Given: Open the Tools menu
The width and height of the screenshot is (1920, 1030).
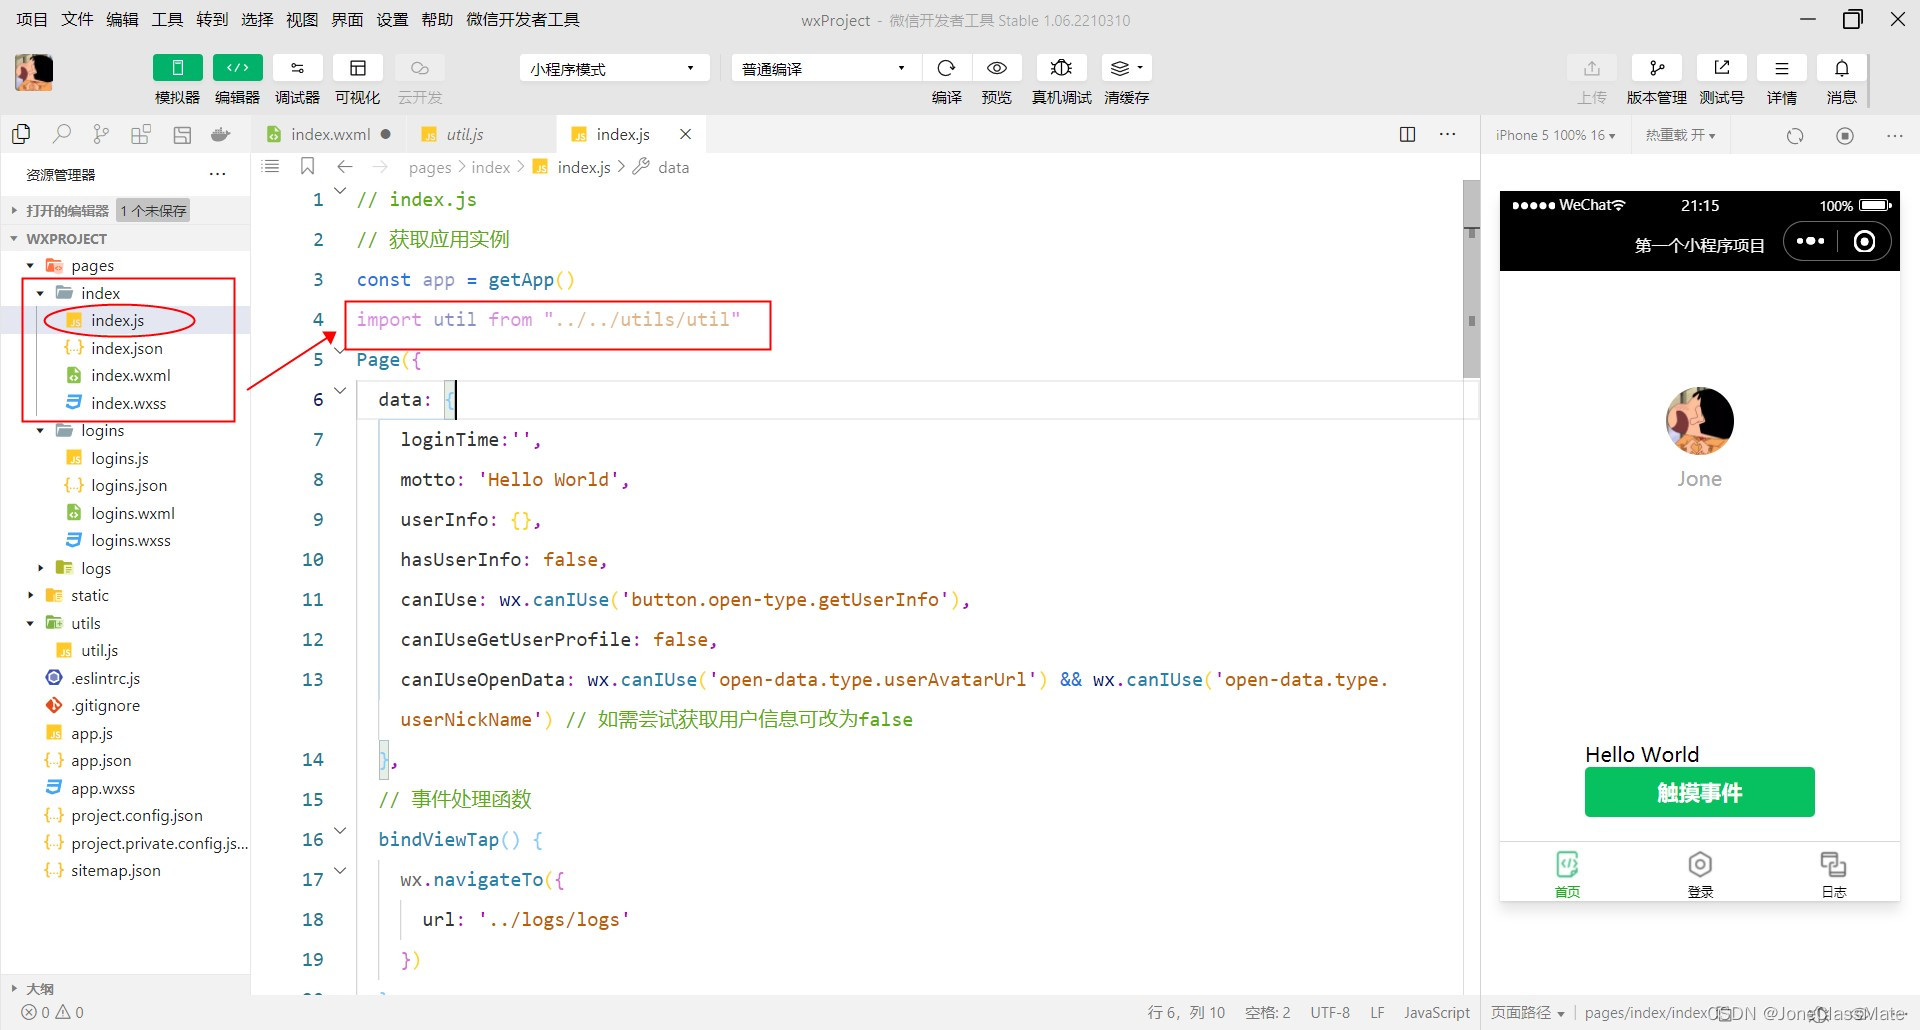Looking at the screenshot, I should [x=167, y=19].
